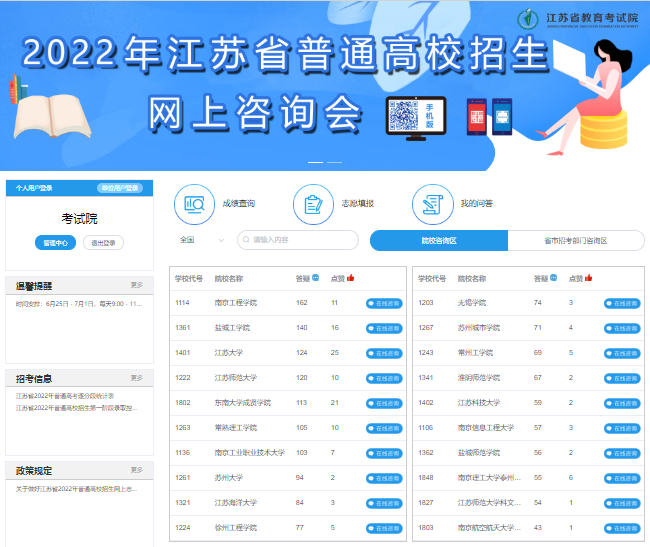This screenshot has height=547, width=650.
Task: Click the 答疑 chat bubble icon in right table header
Action: click(x=553, y=278)
